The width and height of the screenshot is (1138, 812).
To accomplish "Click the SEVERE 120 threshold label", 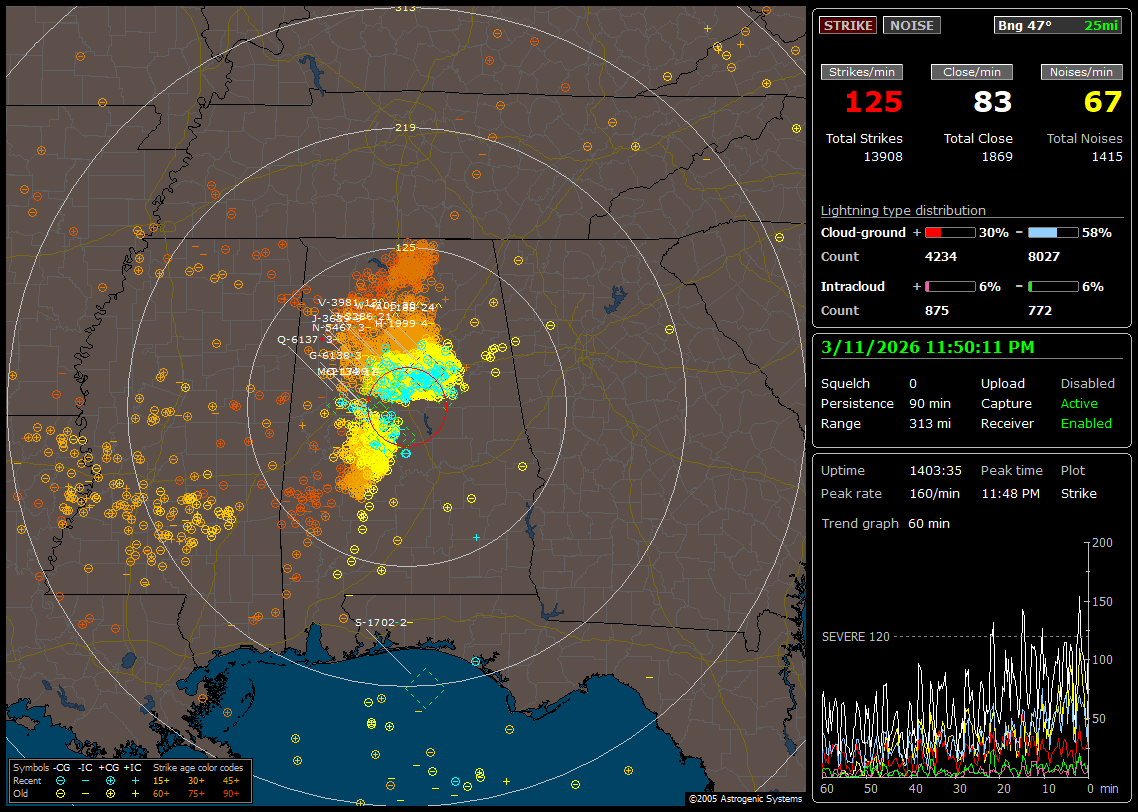I will click(x=855, y=636).
